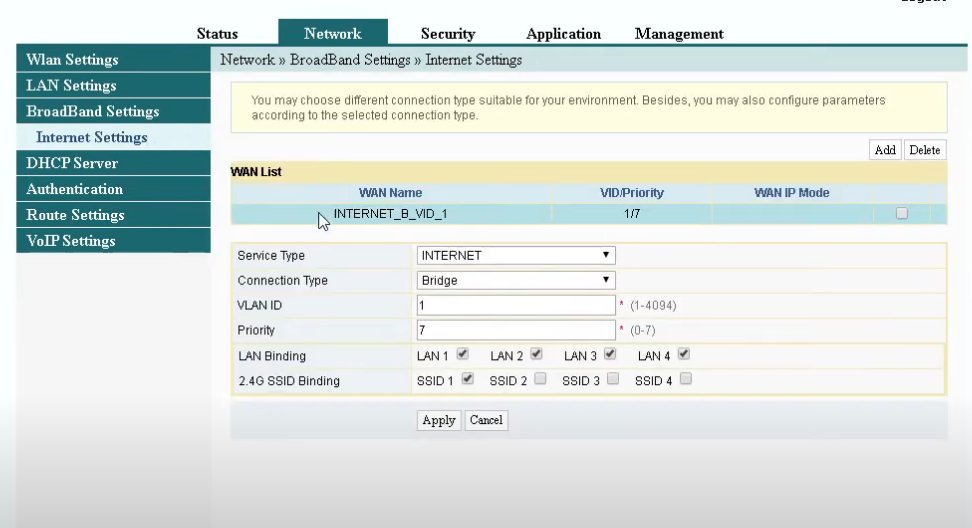Focus the VLAN ID input field
The width and height of the screenshot is (972, 528).
tap(516, 305)
